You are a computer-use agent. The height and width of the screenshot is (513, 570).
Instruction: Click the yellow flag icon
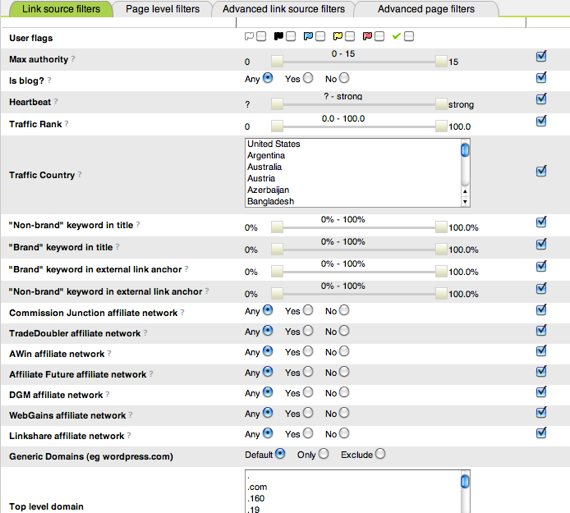click(x=338, y=36)
